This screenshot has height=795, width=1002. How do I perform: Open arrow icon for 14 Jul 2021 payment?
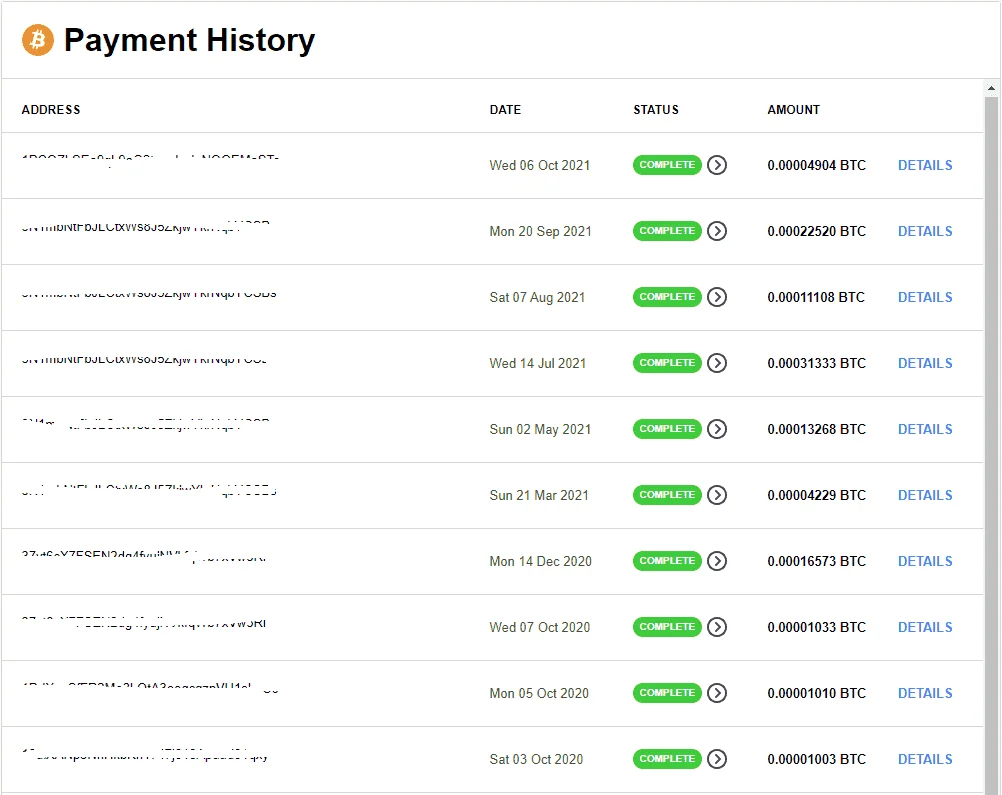(x=717, y=363)
